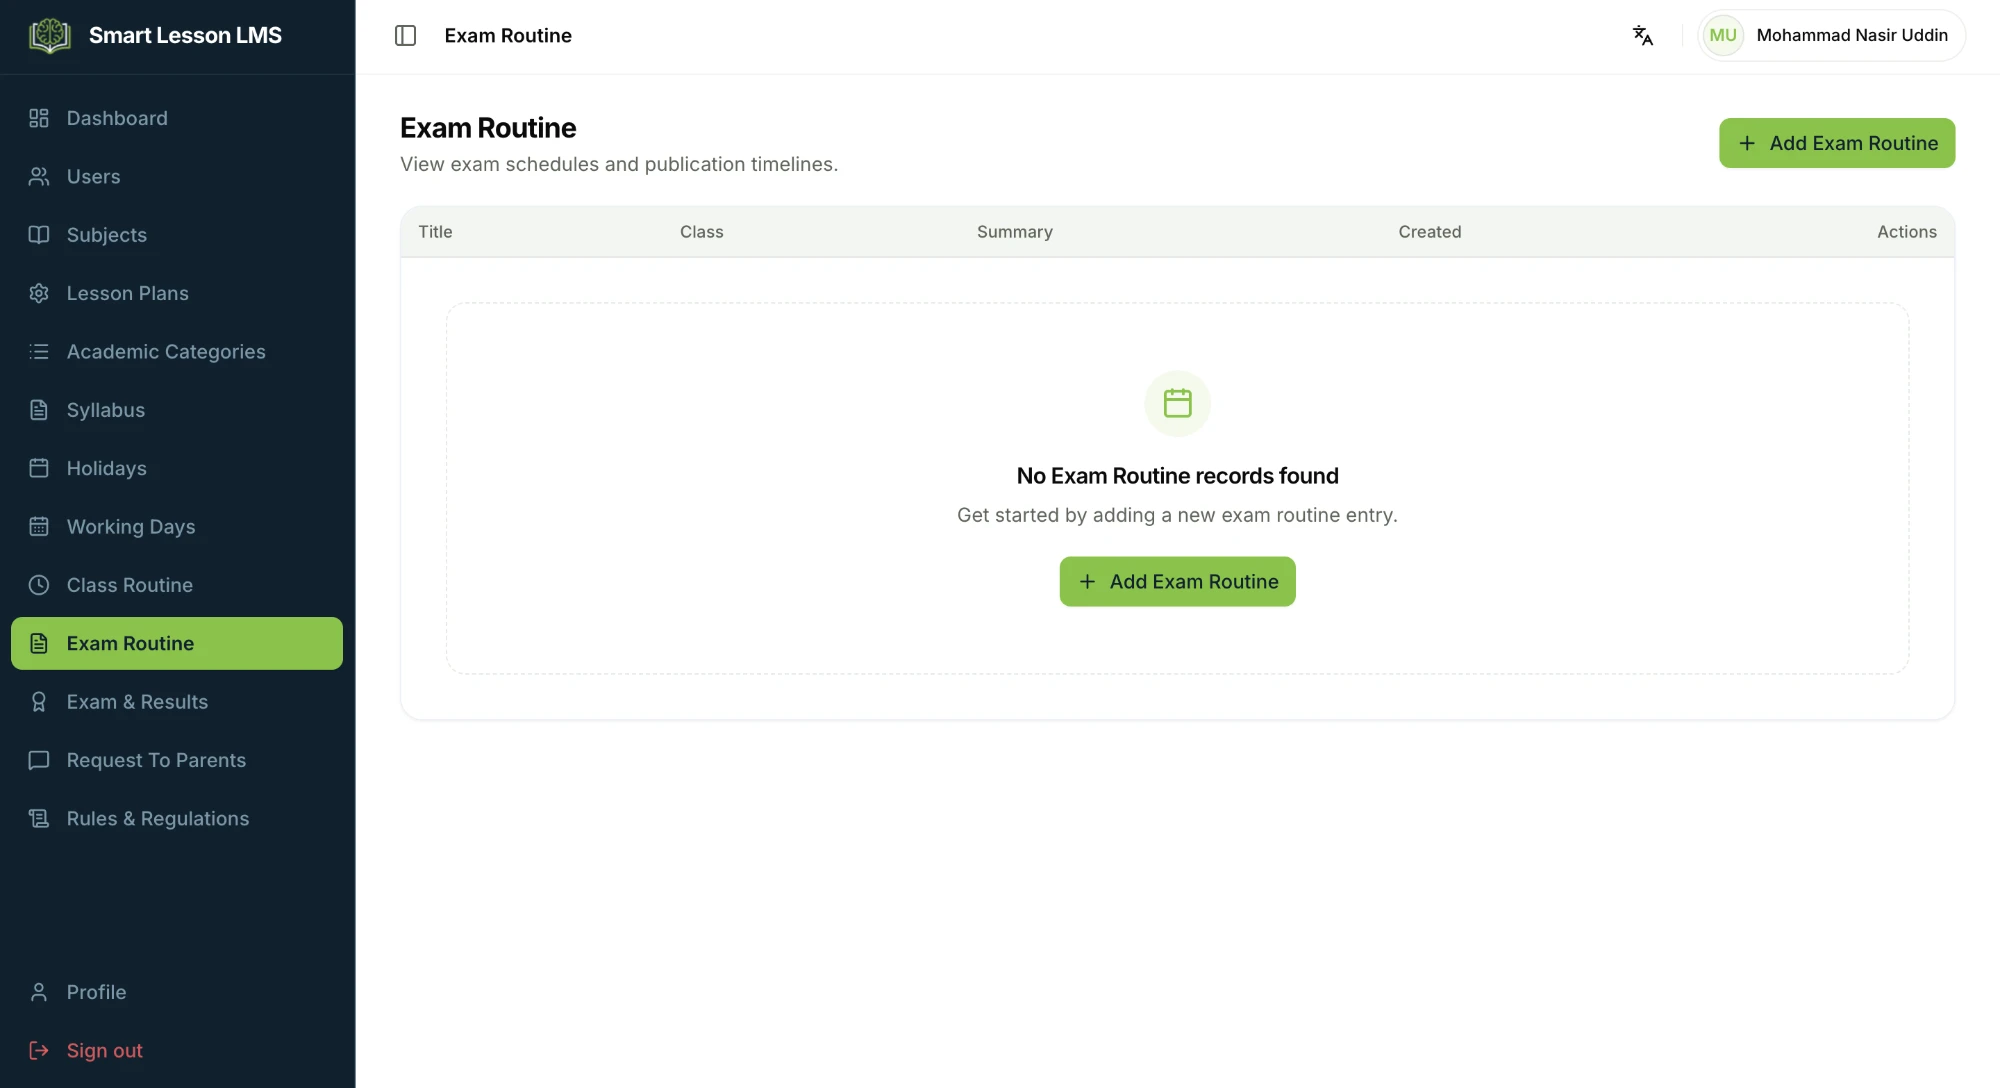Click the Rules & Regulations scroll icon

coord(39,819)
